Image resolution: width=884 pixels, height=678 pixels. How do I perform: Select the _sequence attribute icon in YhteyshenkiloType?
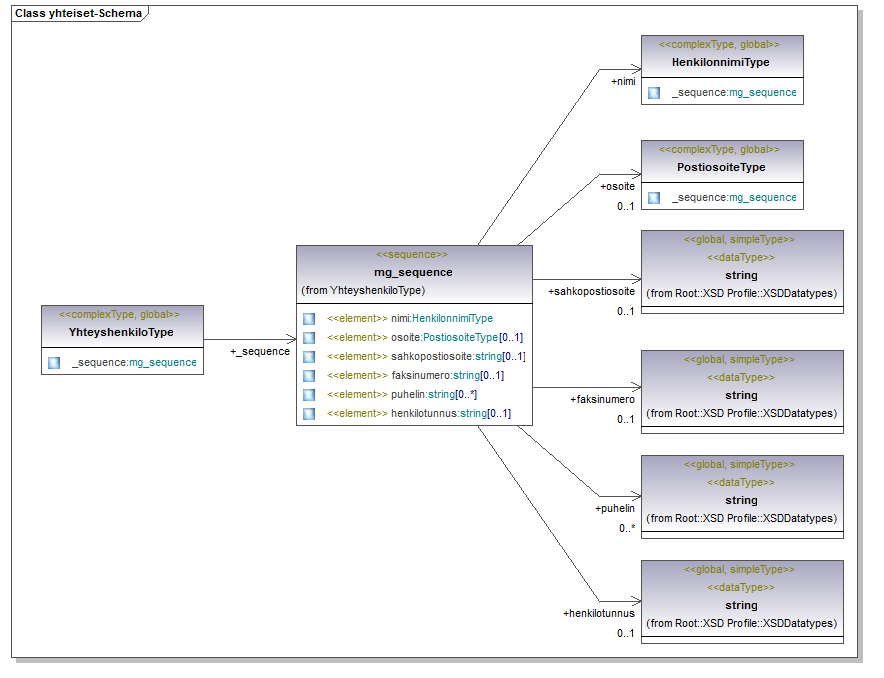(54, 362)
